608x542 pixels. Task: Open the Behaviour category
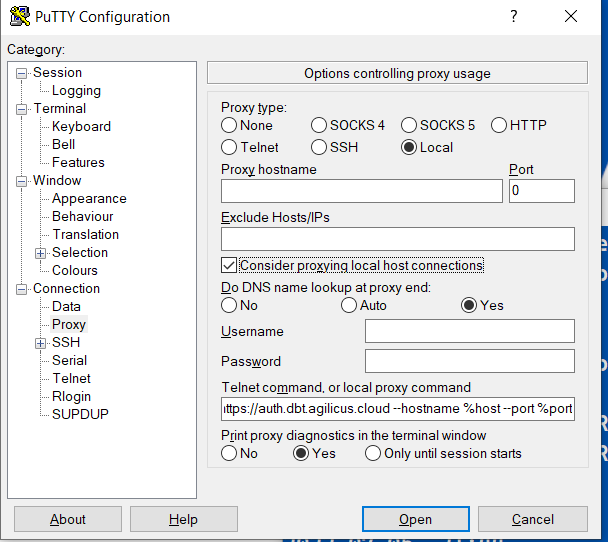point(83,216)
